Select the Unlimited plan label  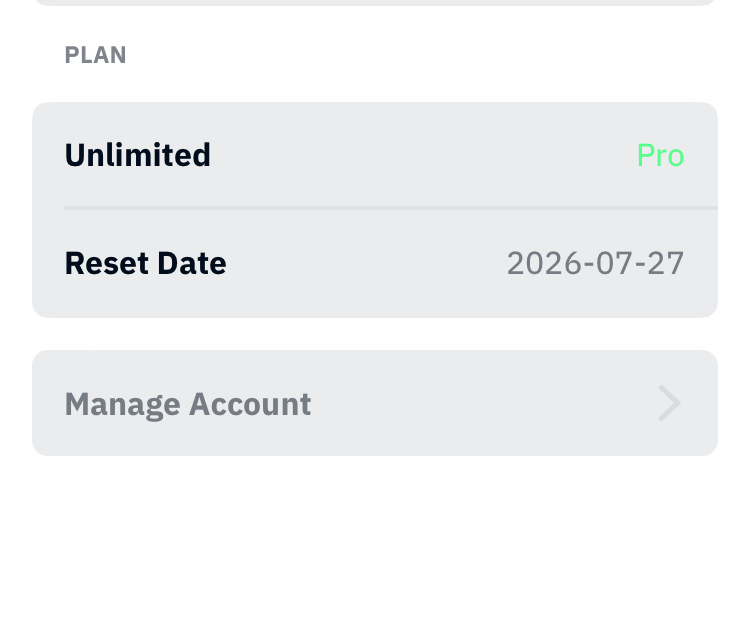tap(137, 155)
